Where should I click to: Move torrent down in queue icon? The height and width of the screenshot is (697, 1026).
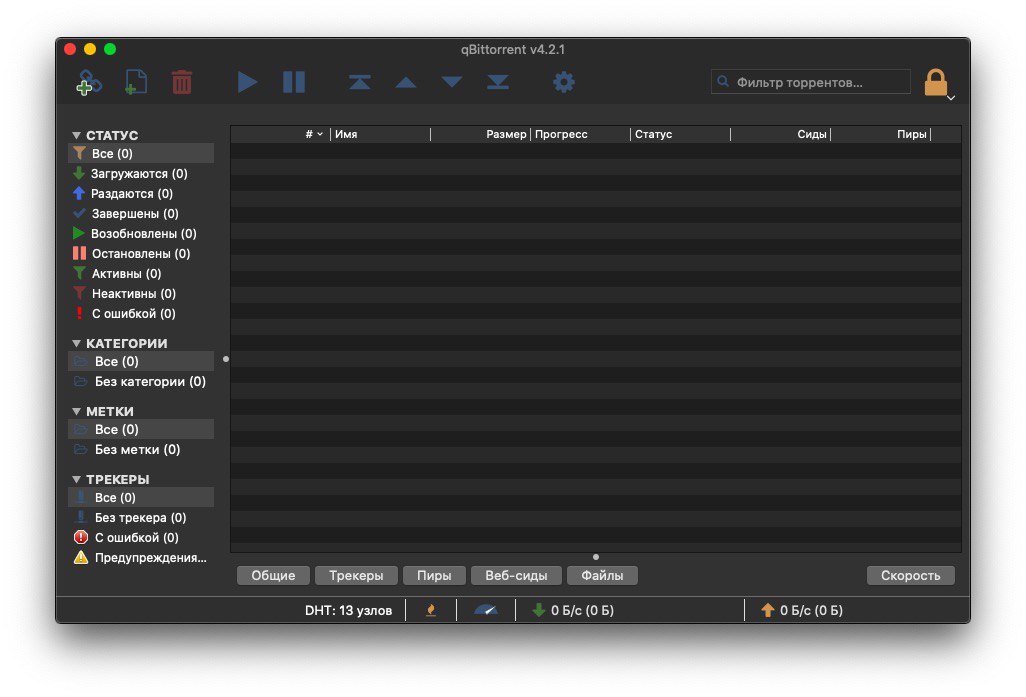(x=451, y=82)
